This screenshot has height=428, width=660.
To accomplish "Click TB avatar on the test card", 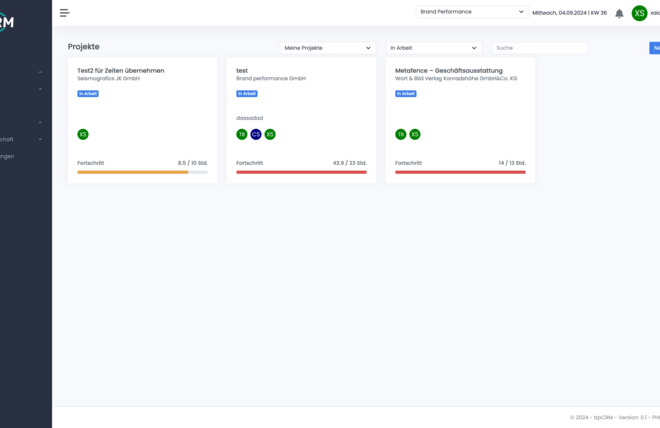I will coord(242,134).
